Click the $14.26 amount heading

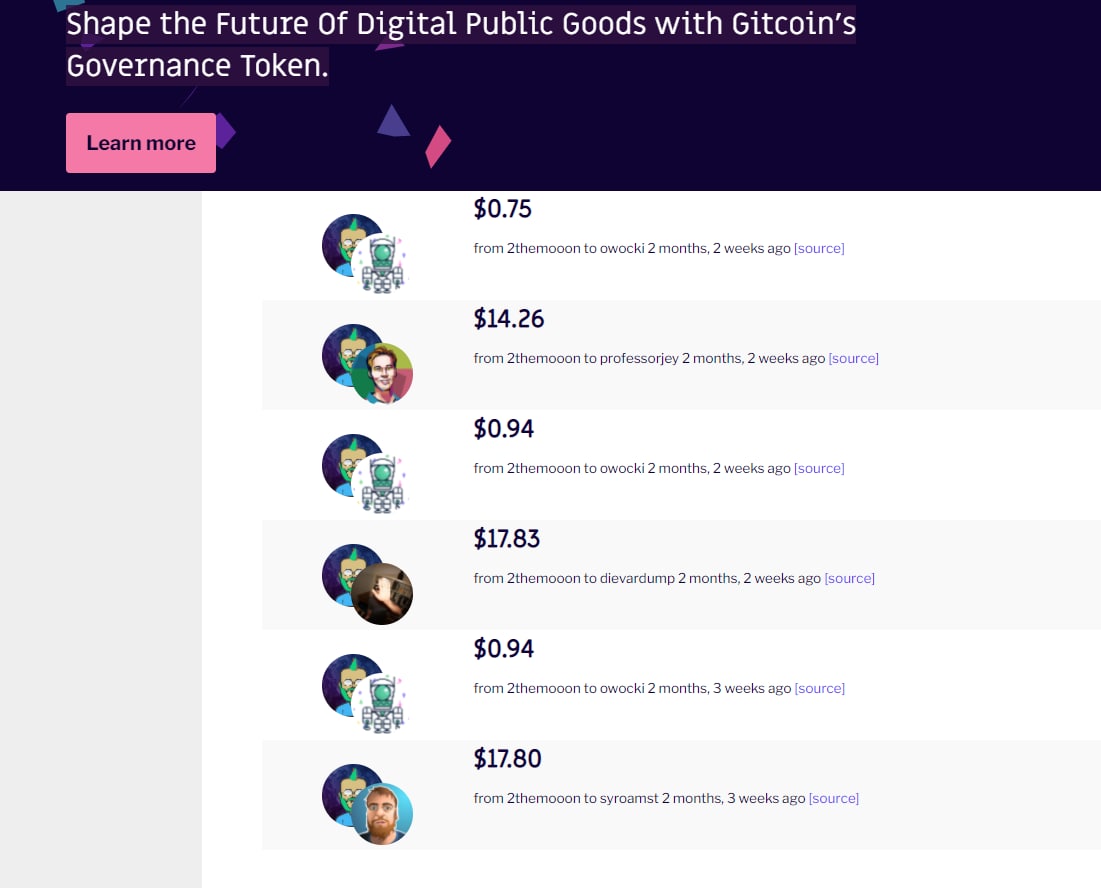coord(508,319)
